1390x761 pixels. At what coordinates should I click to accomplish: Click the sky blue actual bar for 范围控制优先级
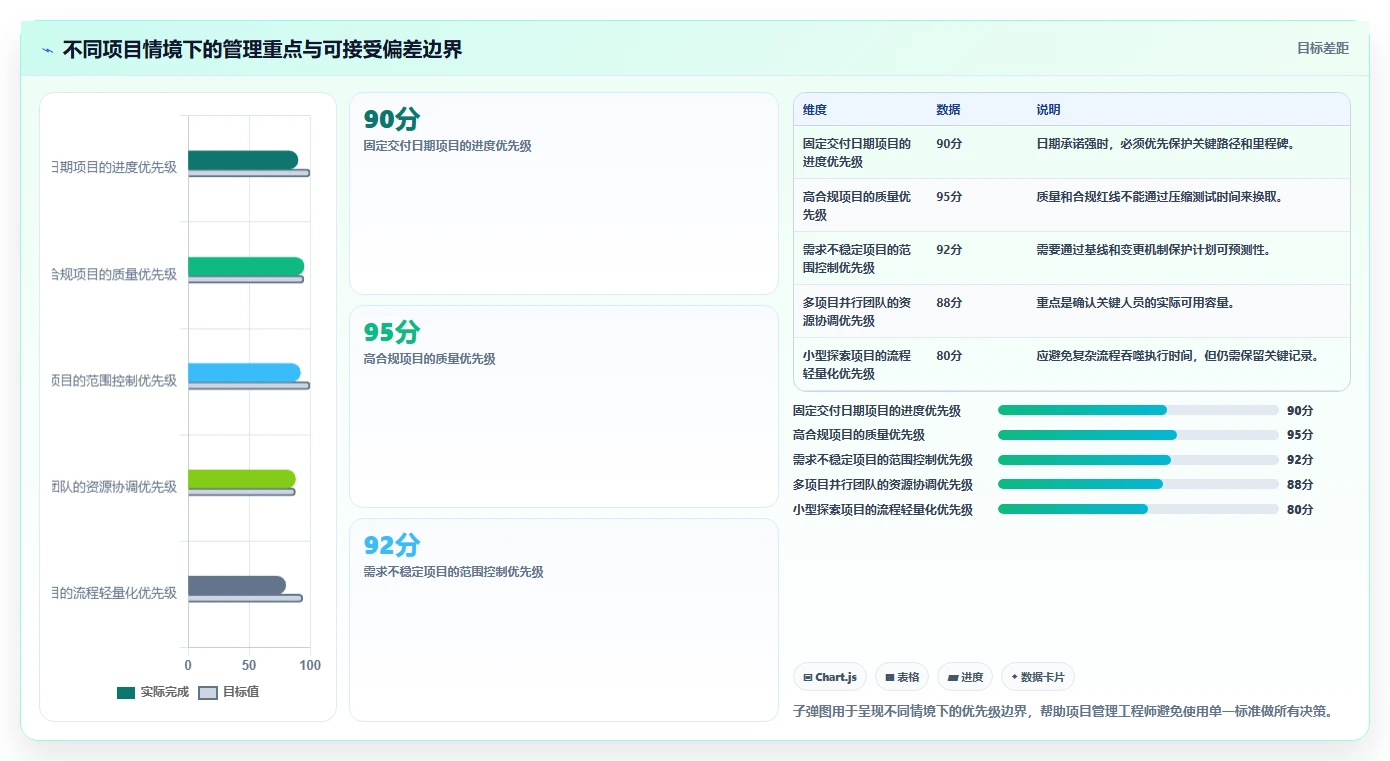pos(244,372)
